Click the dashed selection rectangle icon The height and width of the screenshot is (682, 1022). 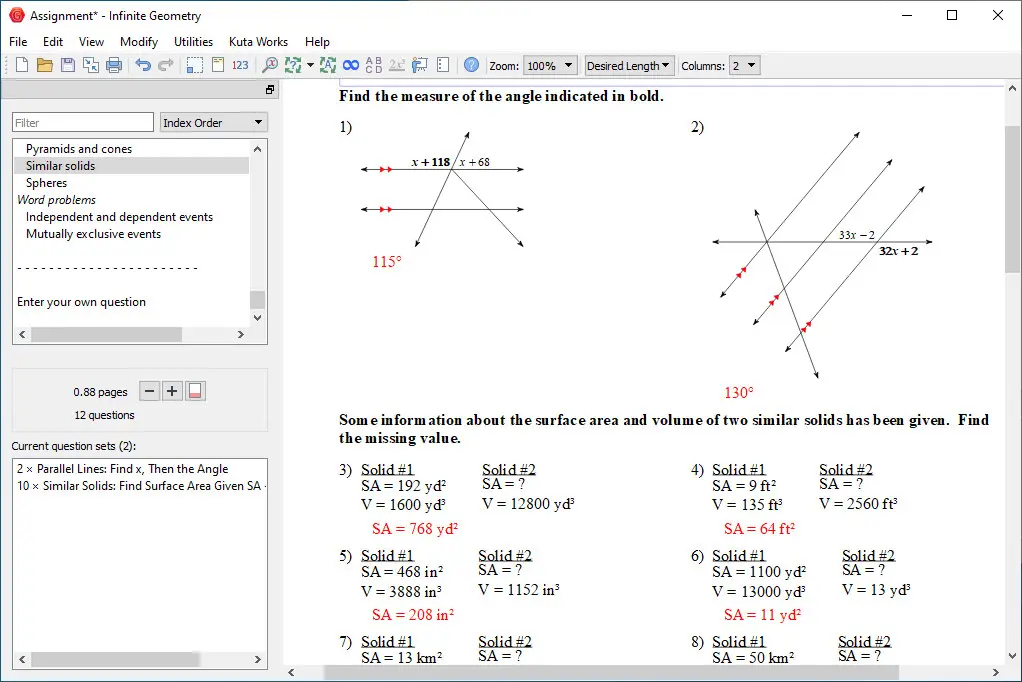click(194, 65)
